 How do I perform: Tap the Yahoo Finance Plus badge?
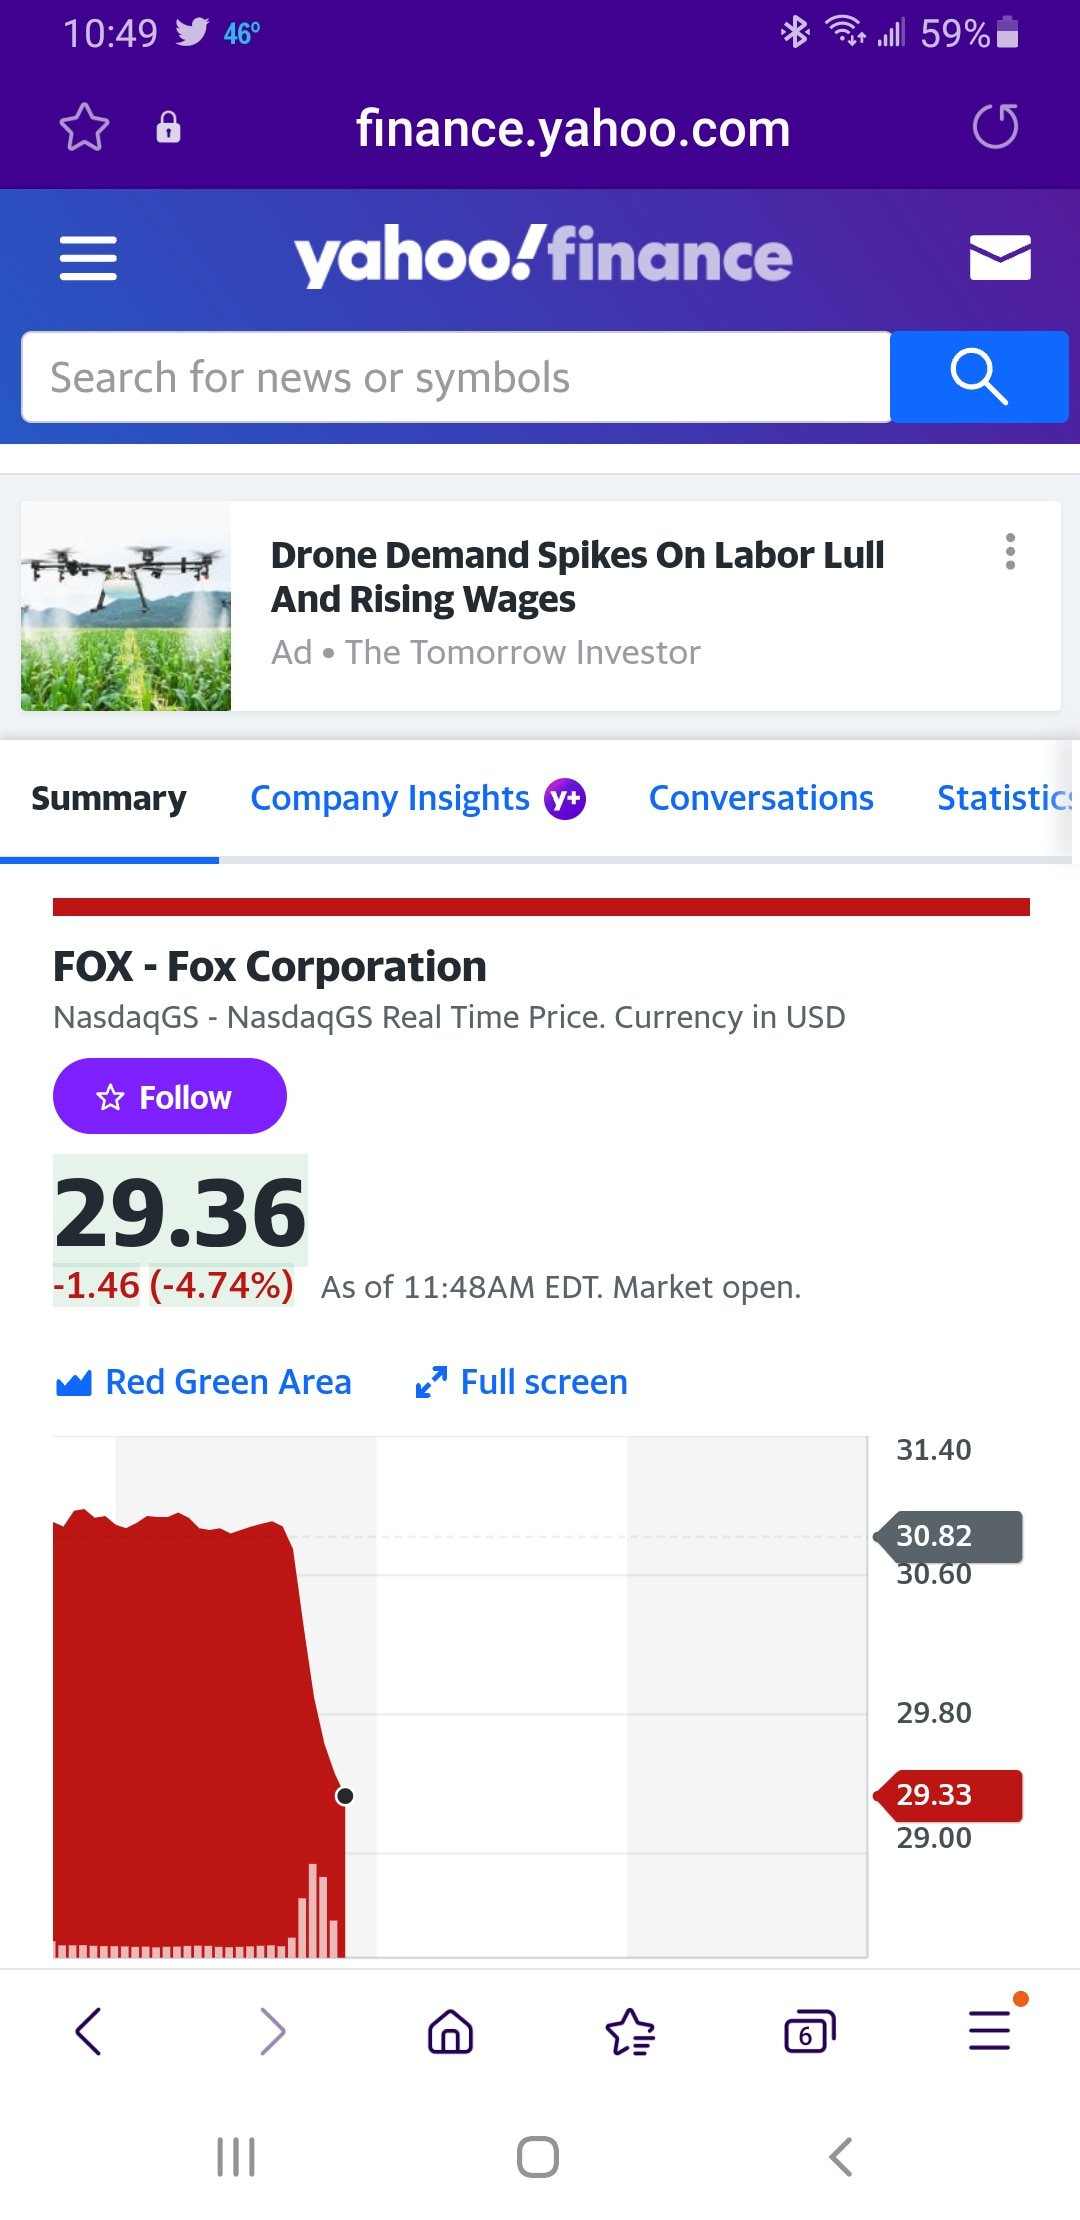[565, 798]
